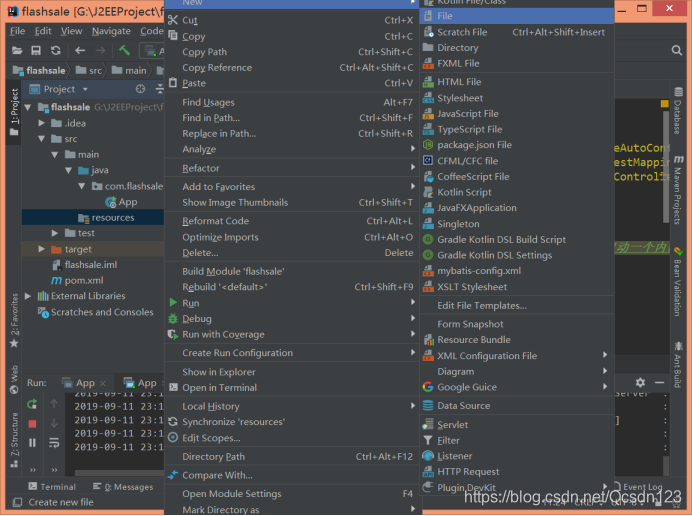Collapse the src folder node
This screenshot has width=692, height=516.
click(41, 139)
